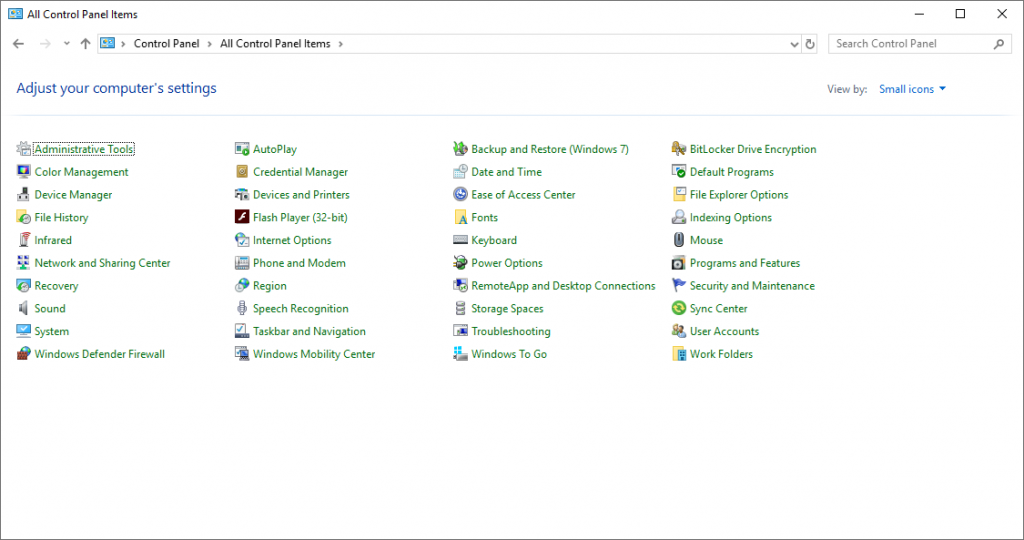Open the Storage Spaces link
Image resolution: width=1024 pixels, height=540 pixels.
(x=507, y=309)
